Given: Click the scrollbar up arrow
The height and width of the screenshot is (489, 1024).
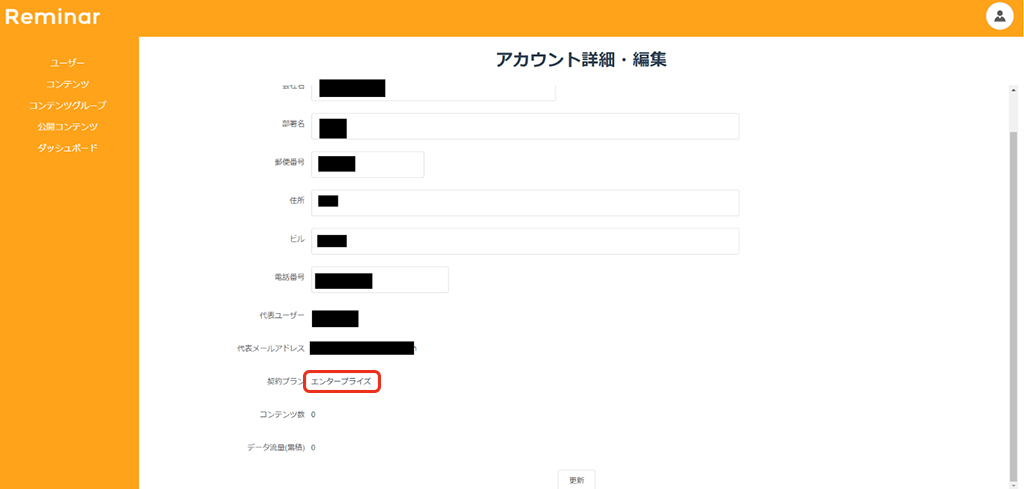Looking at the screenshot, I should [1014, 90].
